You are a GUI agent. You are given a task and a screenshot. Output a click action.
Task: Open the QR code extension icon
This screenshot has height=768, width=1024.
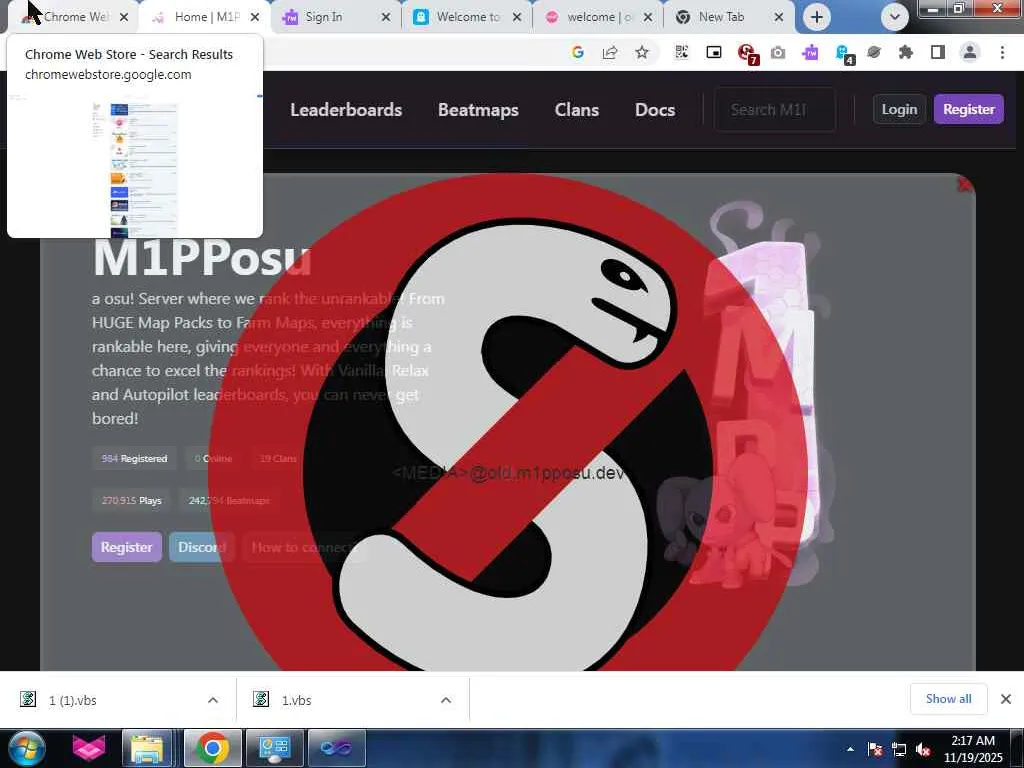click(681, 52)
